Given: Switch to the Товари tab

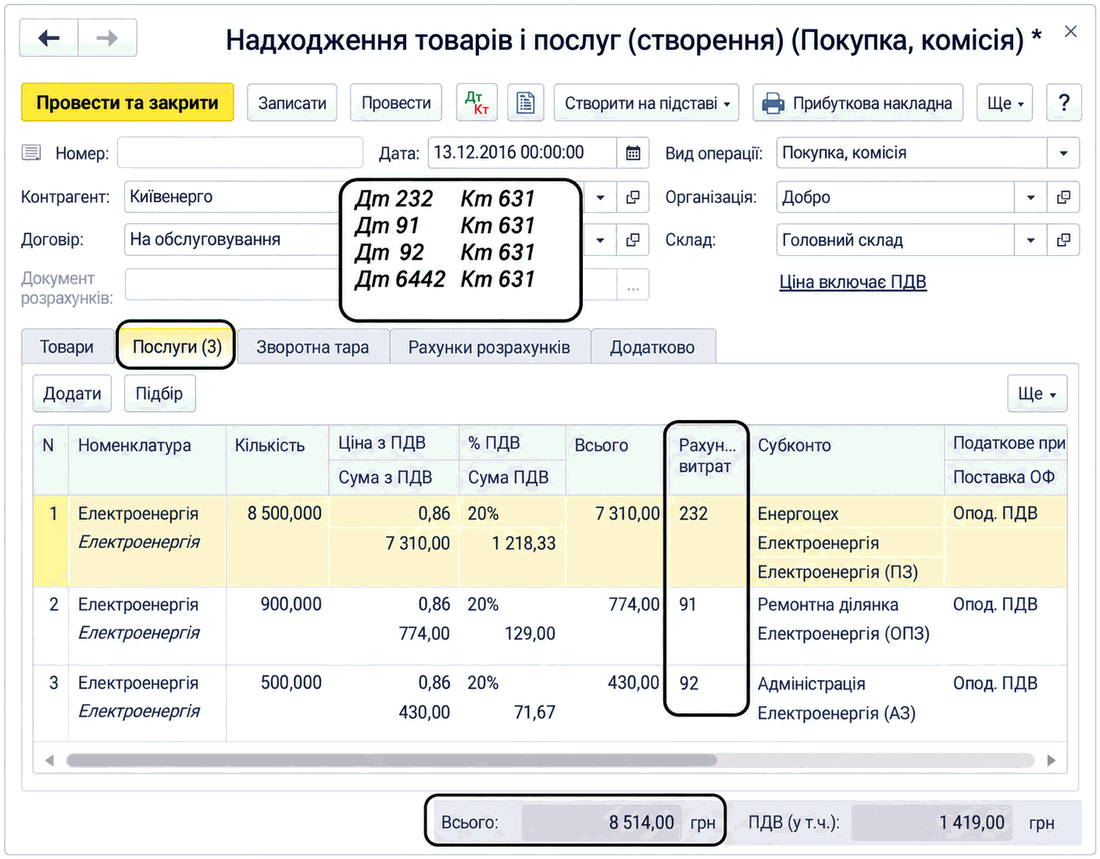Looking at the screenshot, I should pos(67,347).
